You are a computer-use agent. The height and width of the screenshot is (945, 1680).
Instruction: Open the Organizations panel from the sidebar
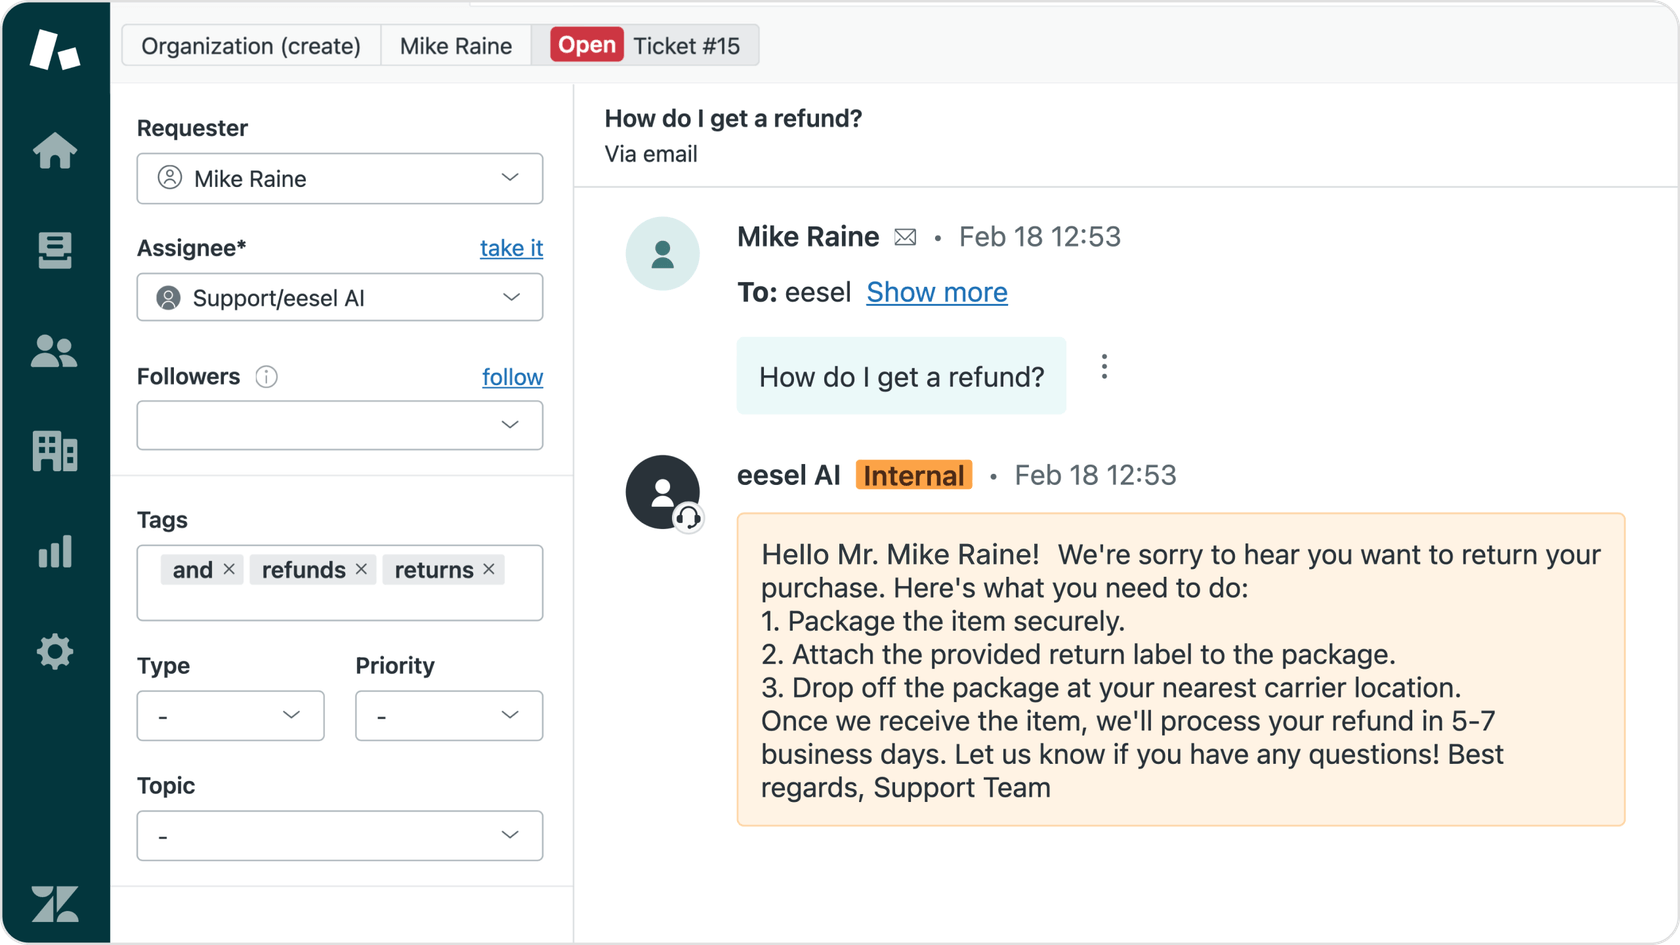point(54,452)
